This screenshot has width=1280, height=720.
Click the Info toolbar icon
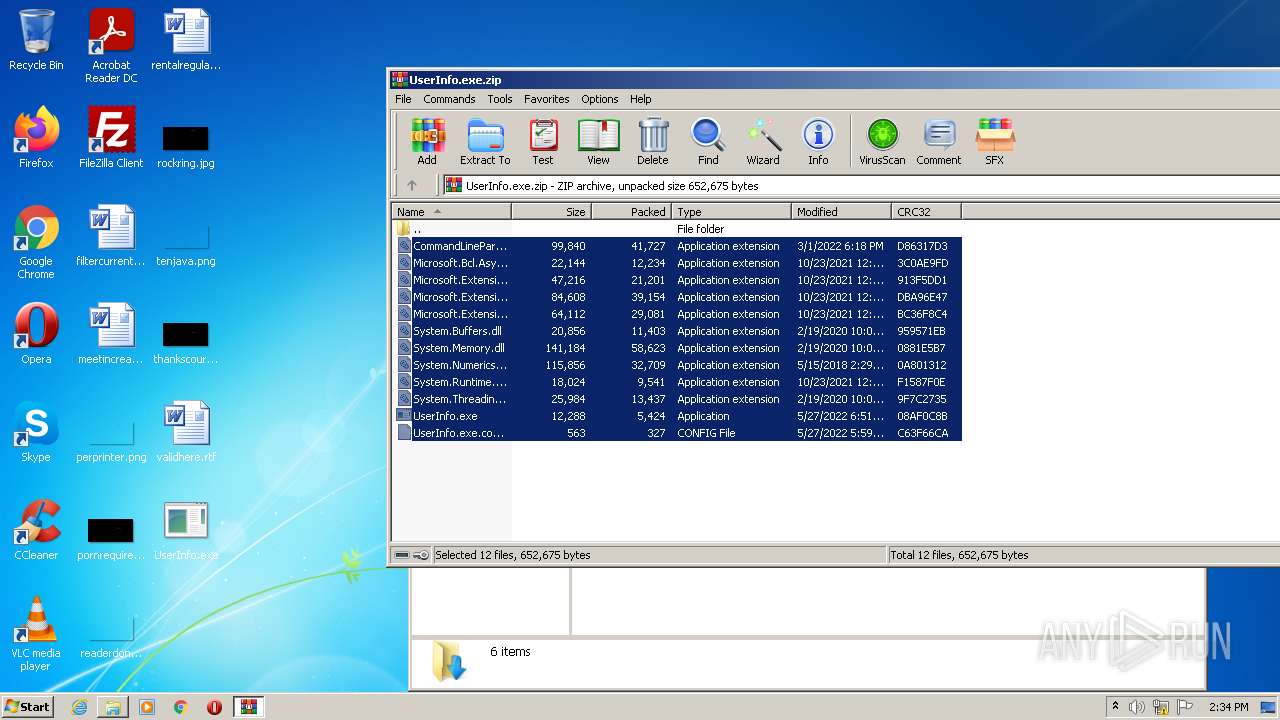(818, 141)
